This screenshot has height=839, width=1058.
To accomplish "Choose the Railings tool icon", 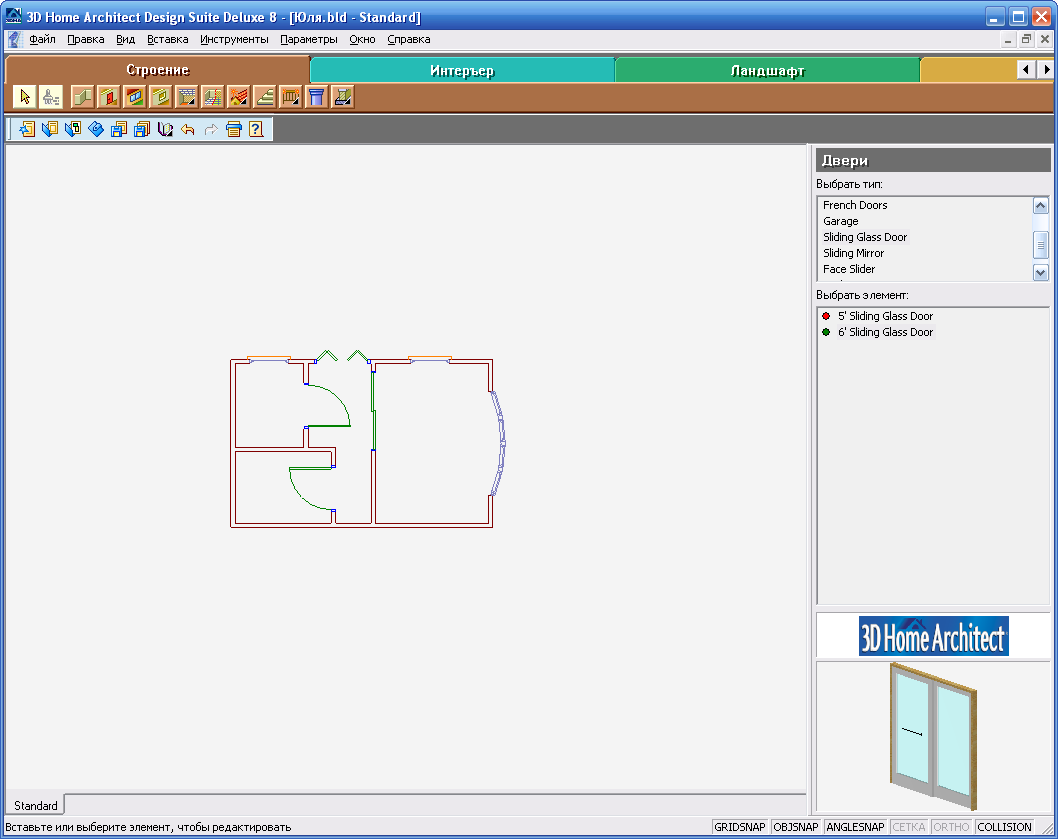I will pyautogui.click(x=290, y=97).
